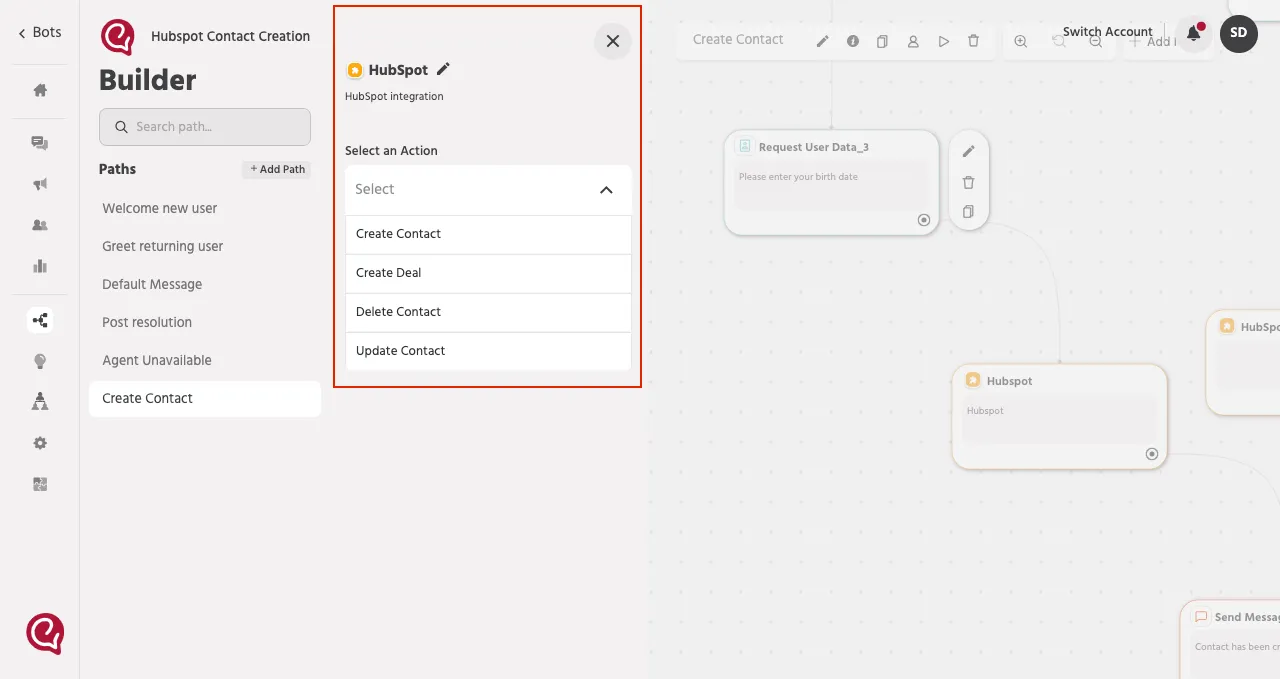Click the HubSpot integration description text

[x=394, y=97]
